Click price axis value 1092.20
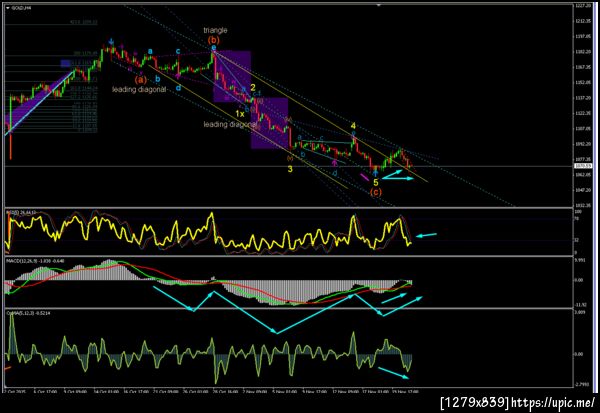This screenshot has height=413, width=600. pyautogui.click(x=583, y=144)
